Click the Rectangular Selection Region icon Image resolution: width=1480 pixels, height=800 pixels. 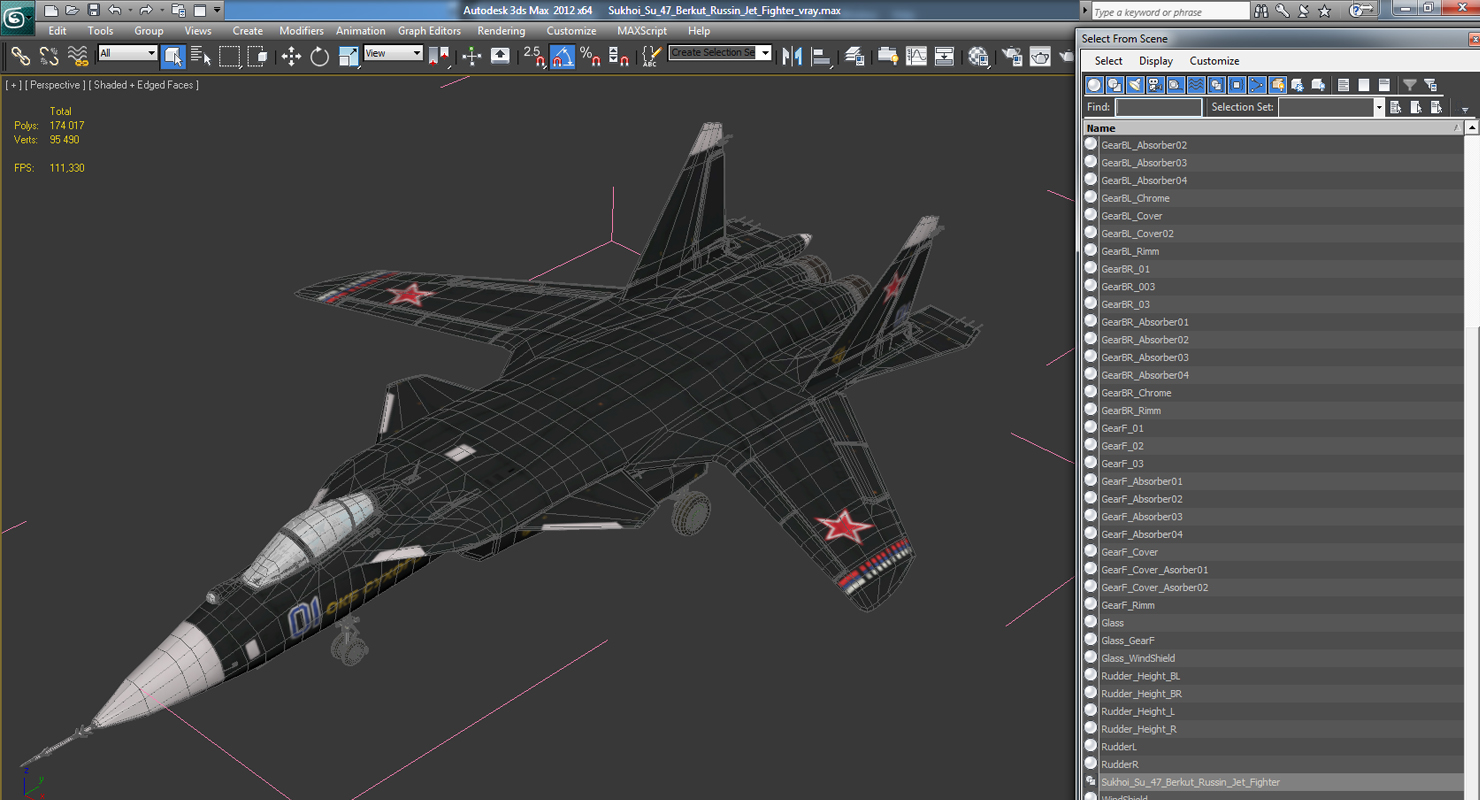click(230, 56)
